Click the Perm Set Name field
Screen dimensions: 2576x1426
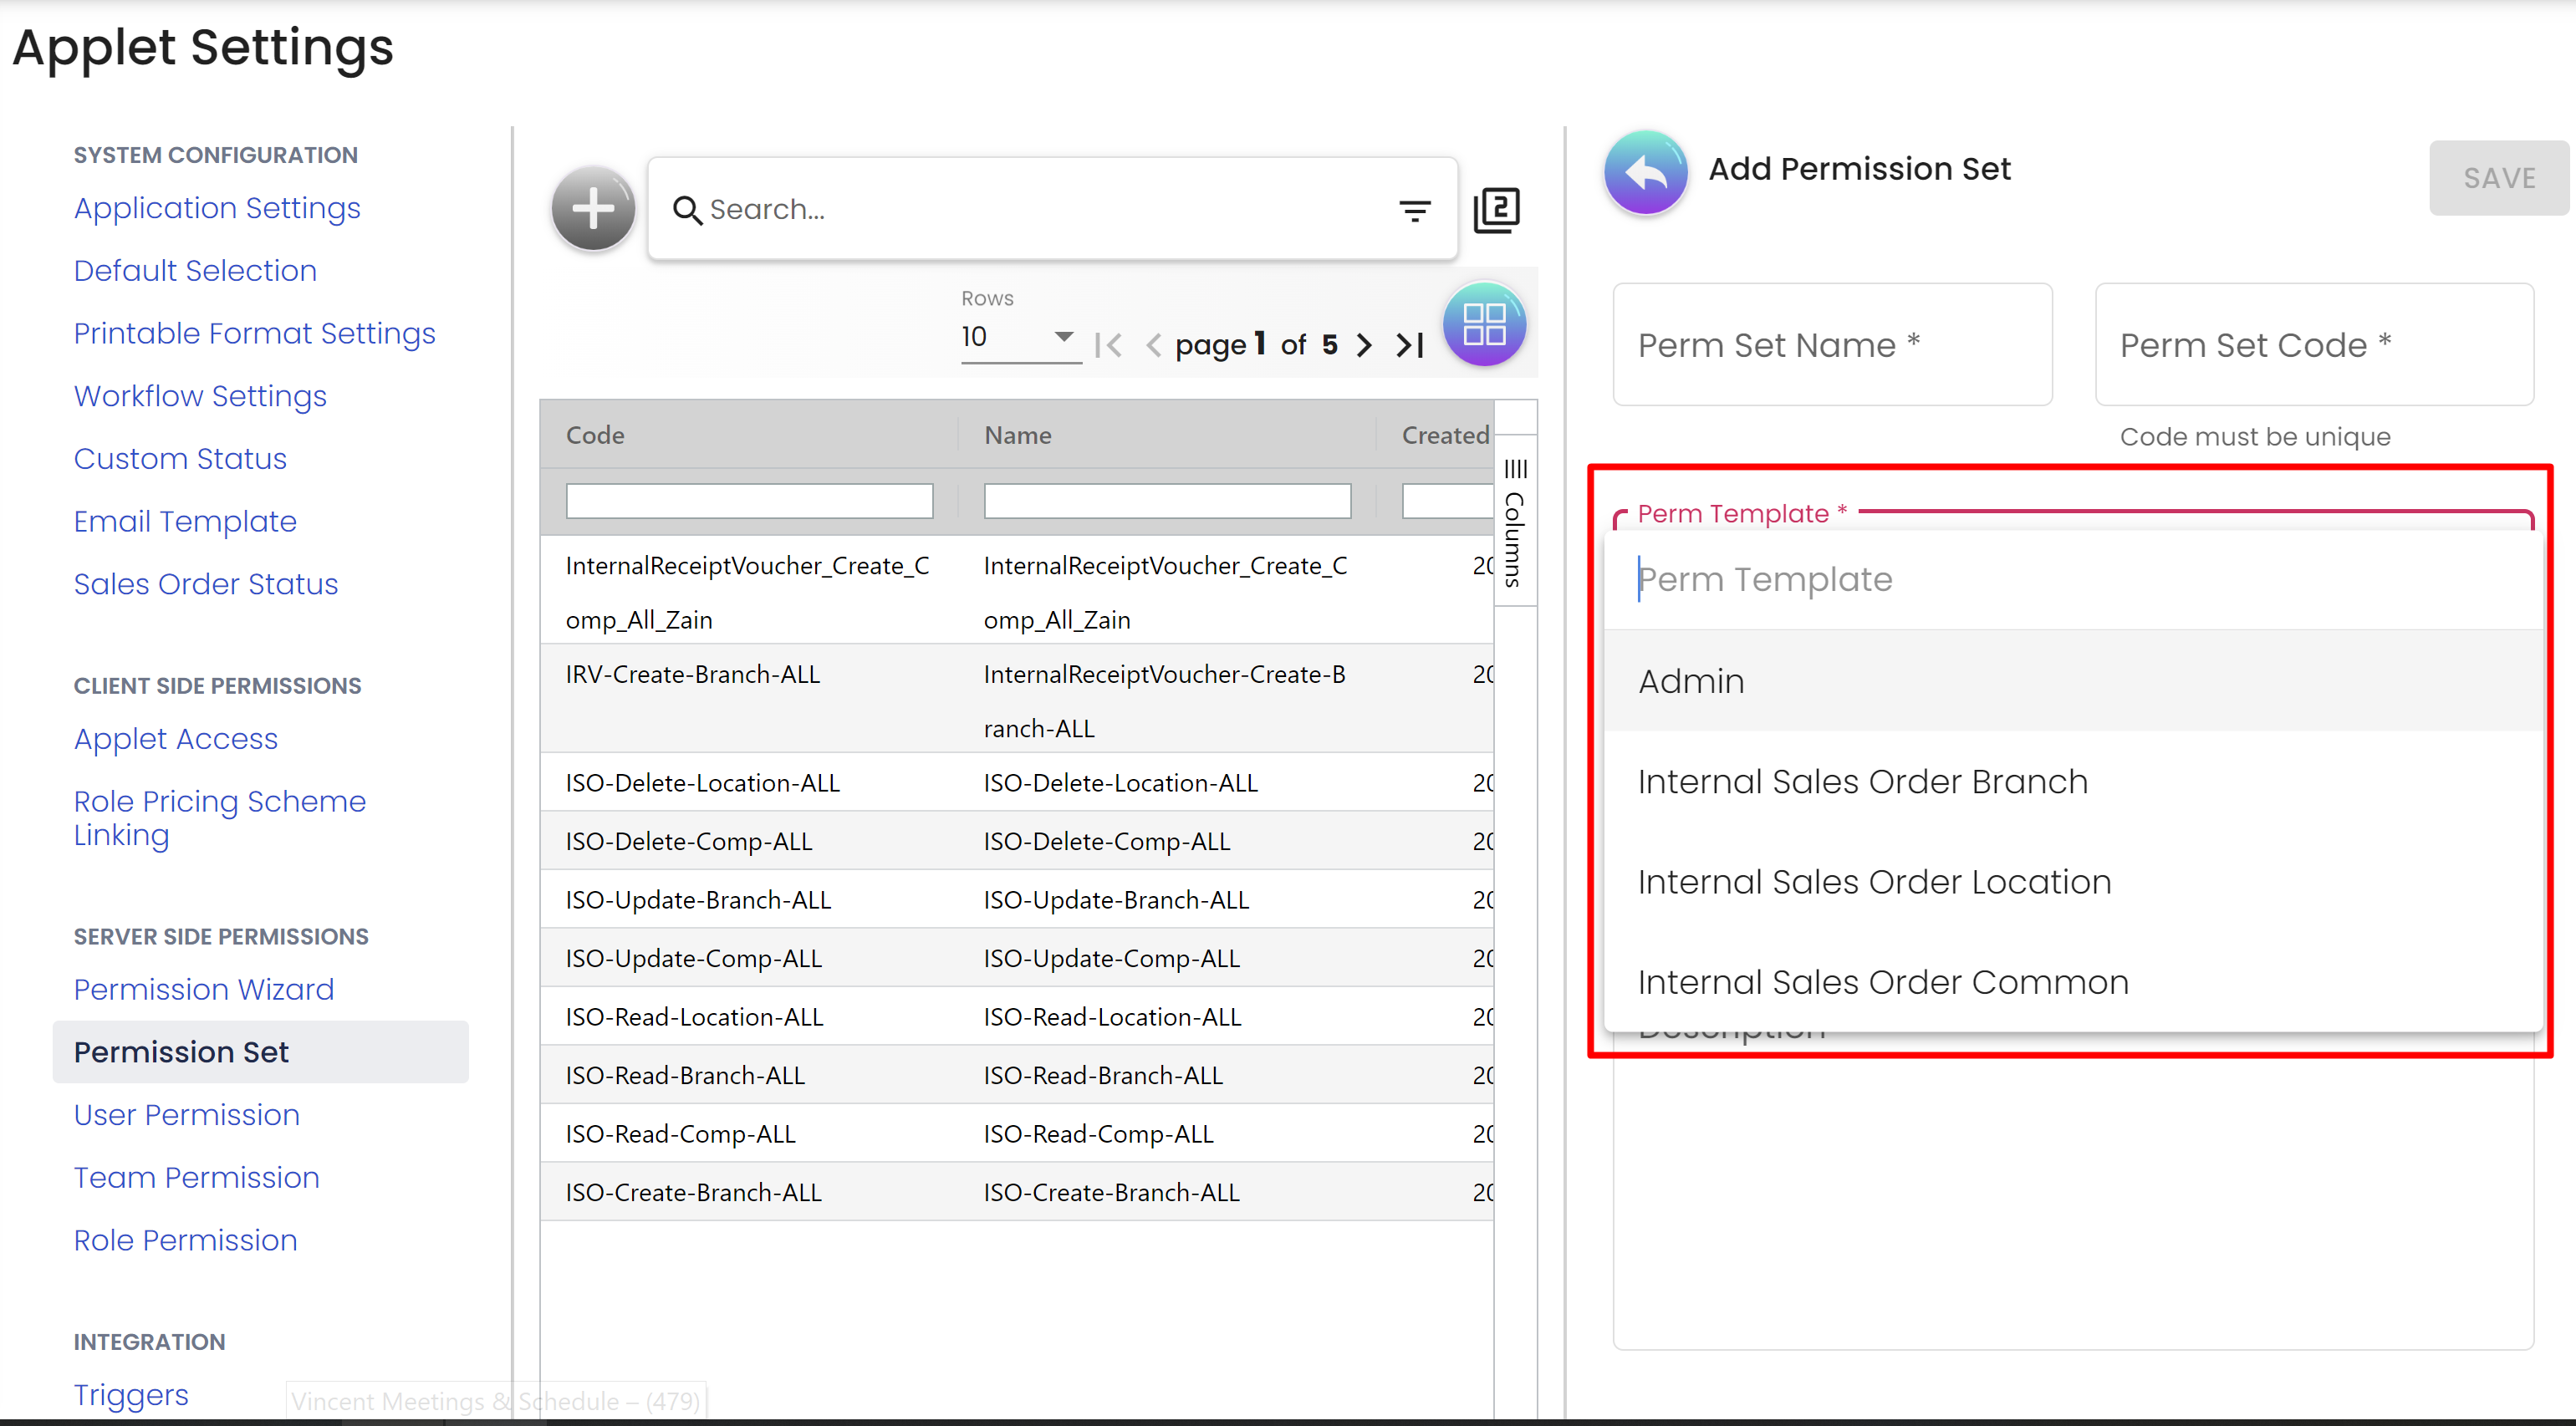click(1831, 345)
